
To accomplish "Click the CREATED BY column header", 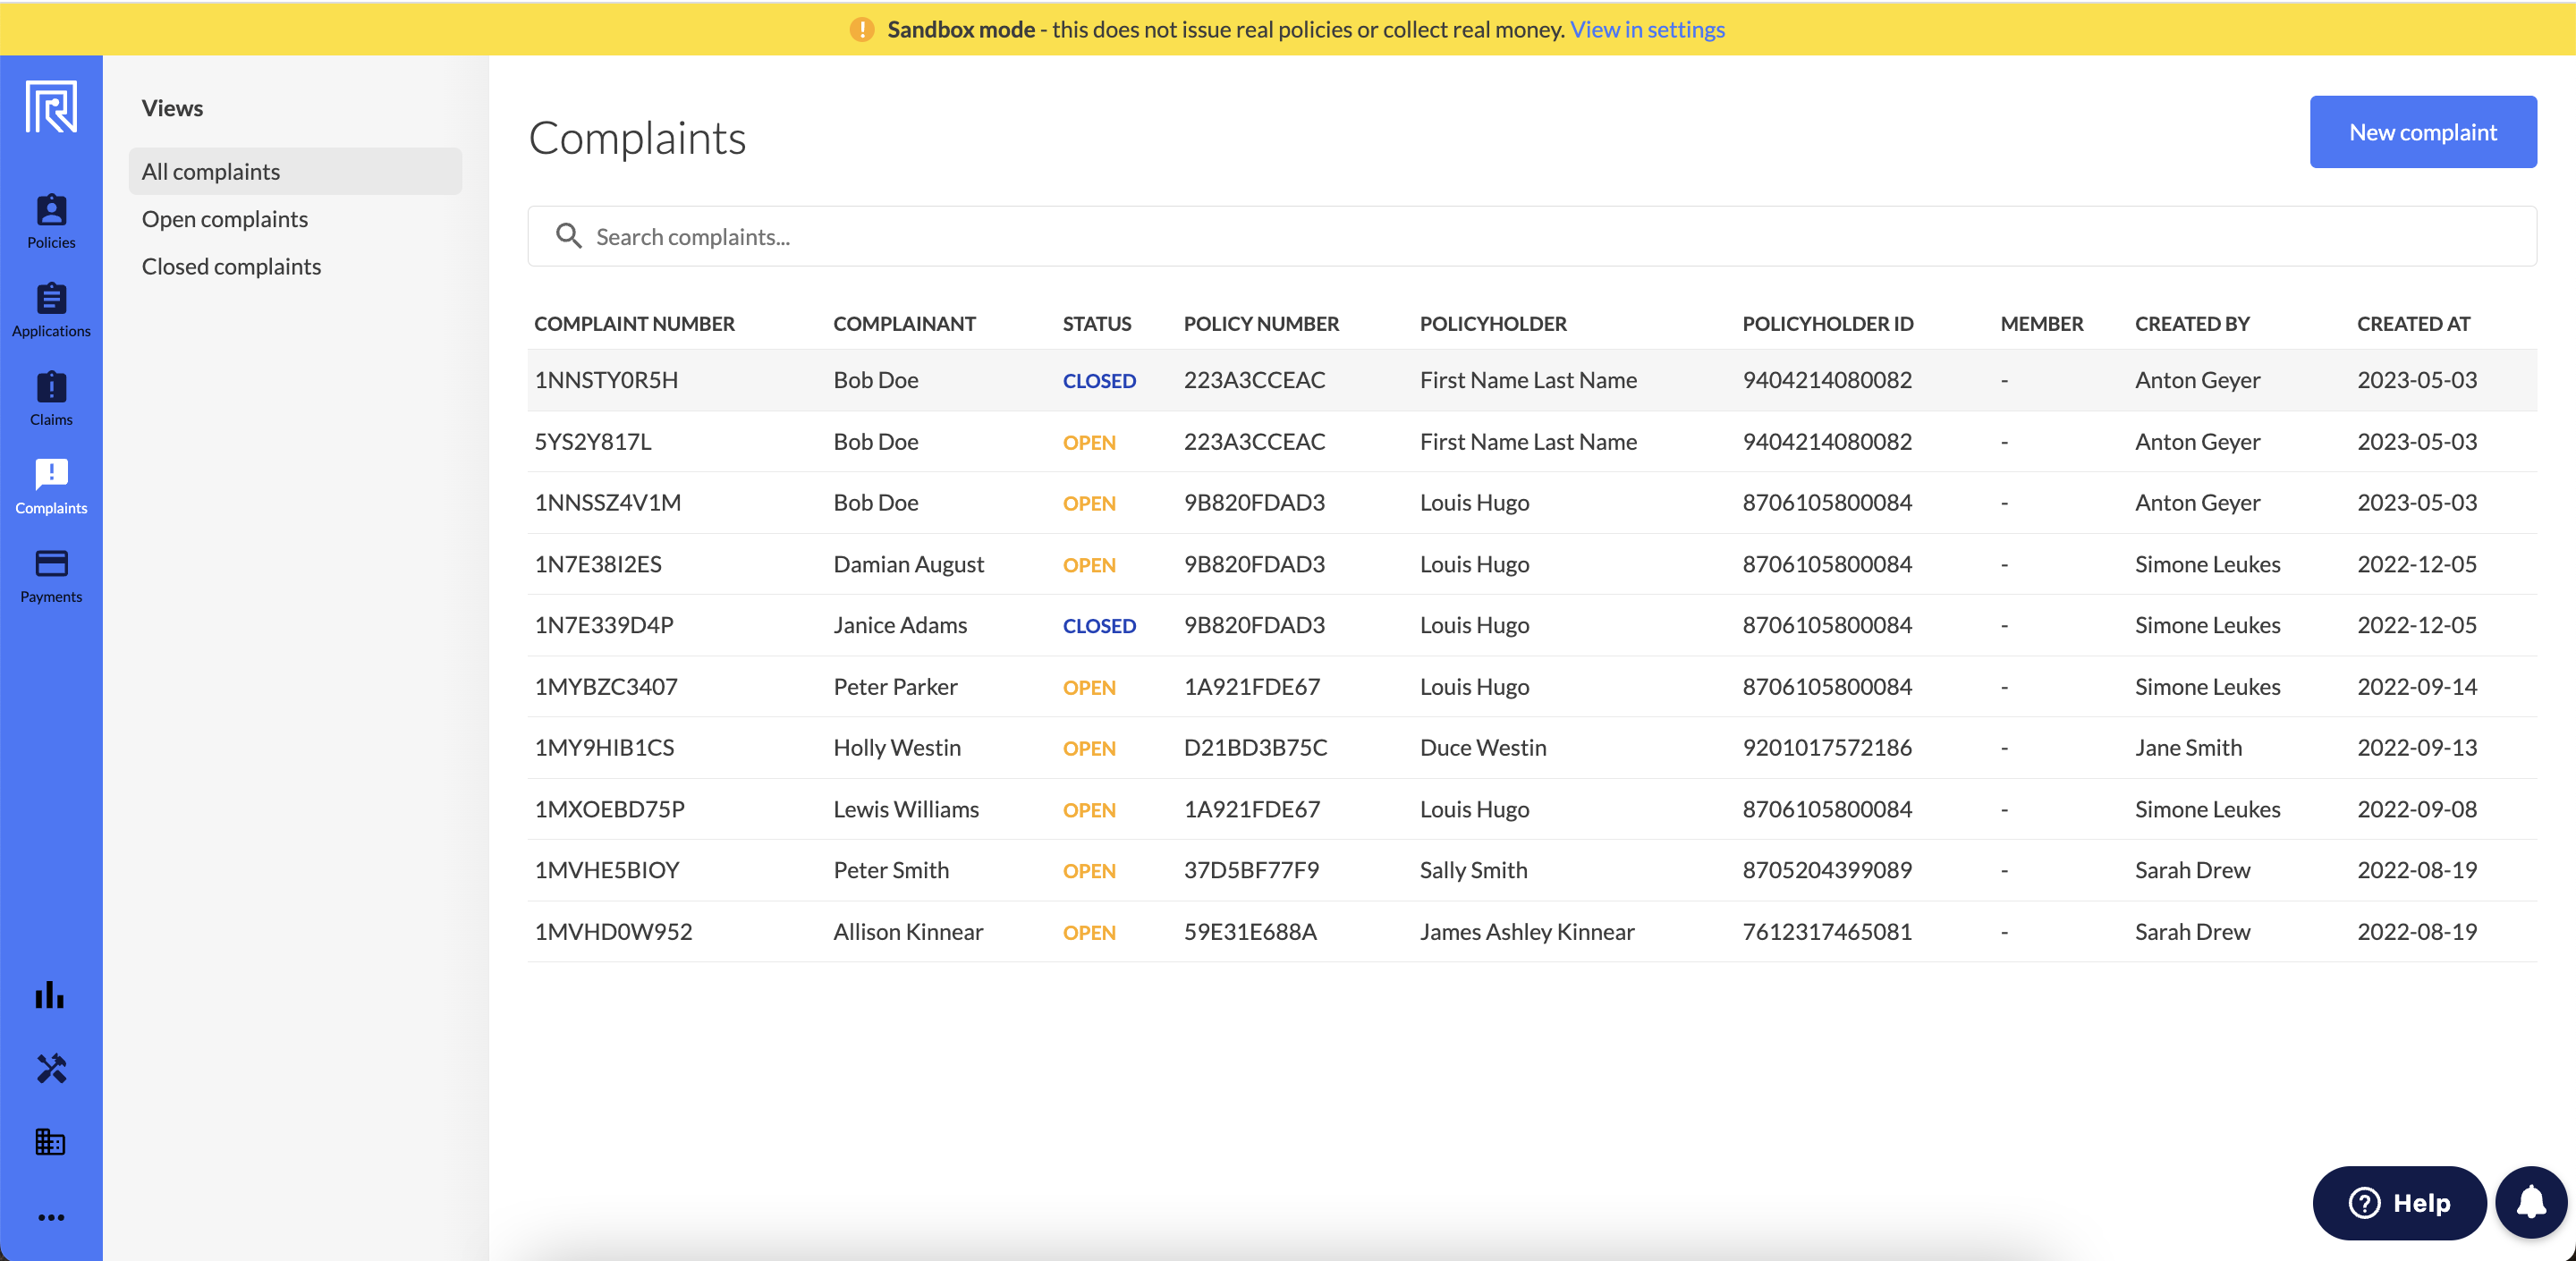I will coord(2192,323).
